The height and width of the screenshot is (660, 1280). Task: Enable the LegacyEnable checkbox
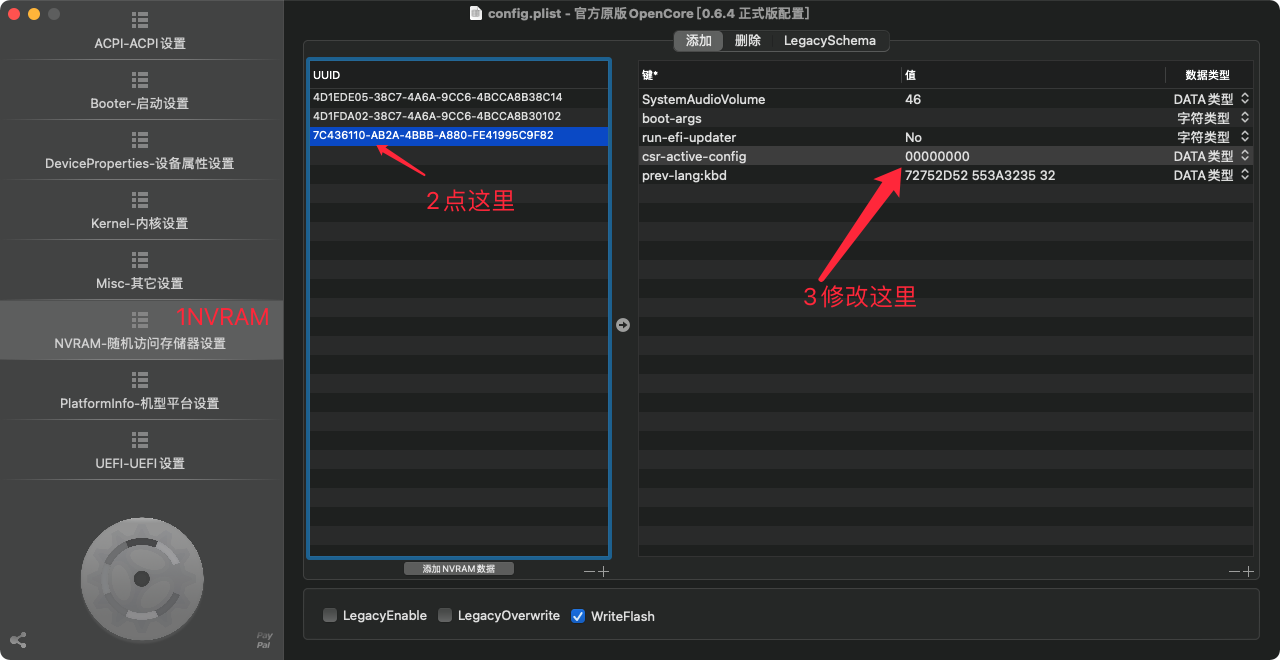pyautogui.click(x=330, y=616)
